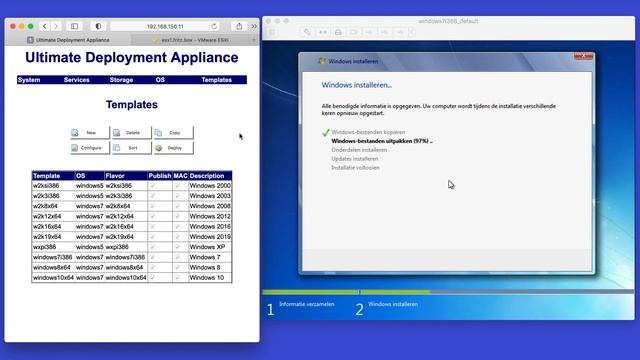Click 'Updates installeren' step text

(x=355, y=159)
